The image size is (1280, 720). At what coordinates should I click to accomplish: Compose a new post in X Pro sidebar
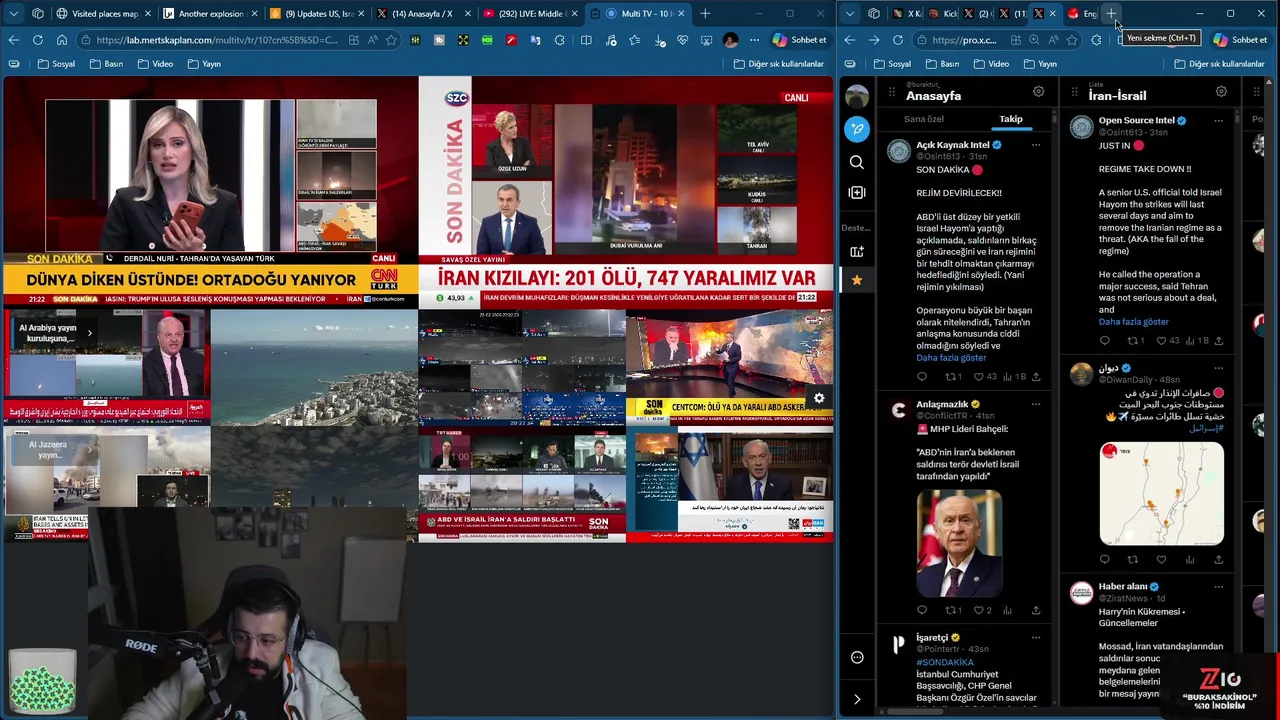pos(857,129)
